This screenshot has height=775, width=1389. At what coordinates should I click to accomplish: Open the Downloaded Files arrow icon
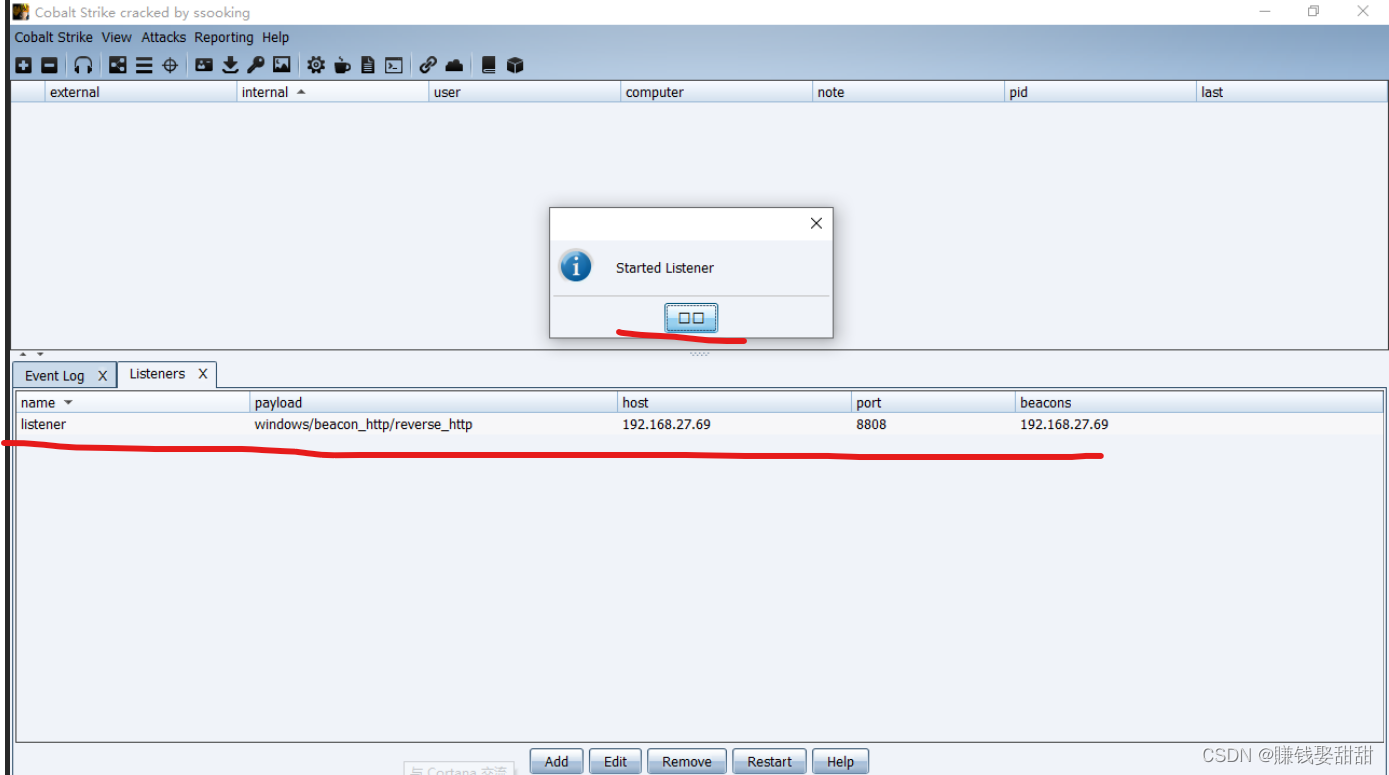click(230, 65)
